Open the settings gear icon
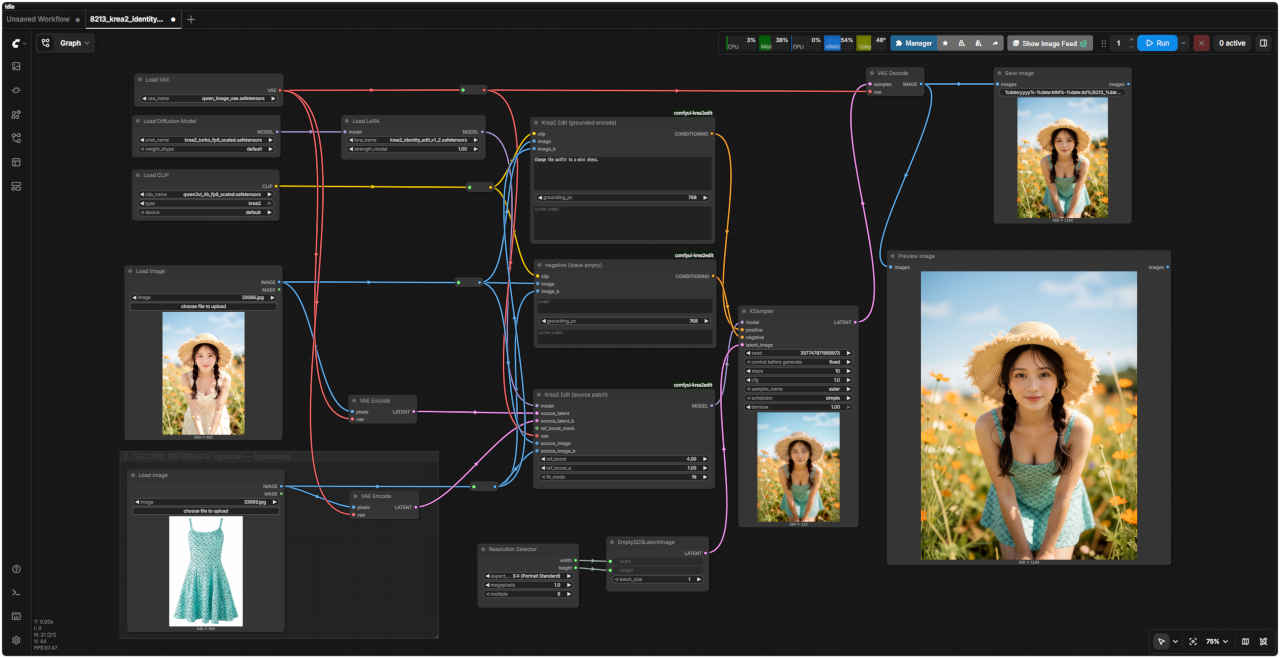 point(16,640)
